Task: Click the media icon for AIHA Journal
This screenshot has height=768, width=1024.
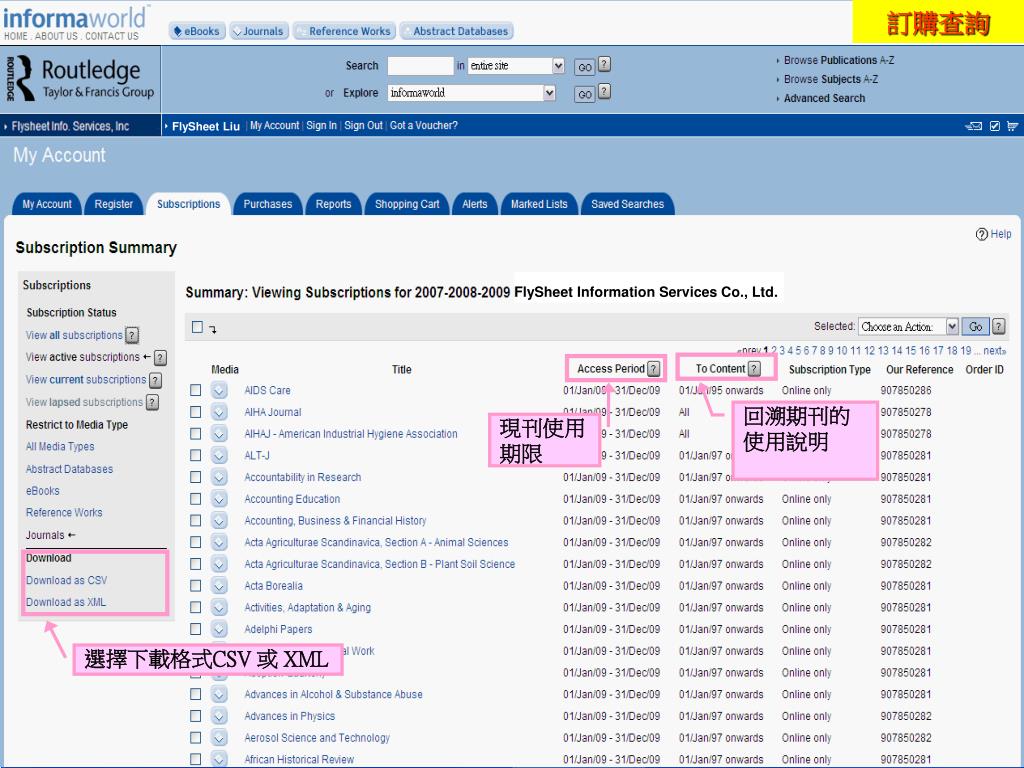Action: [219, 412]
